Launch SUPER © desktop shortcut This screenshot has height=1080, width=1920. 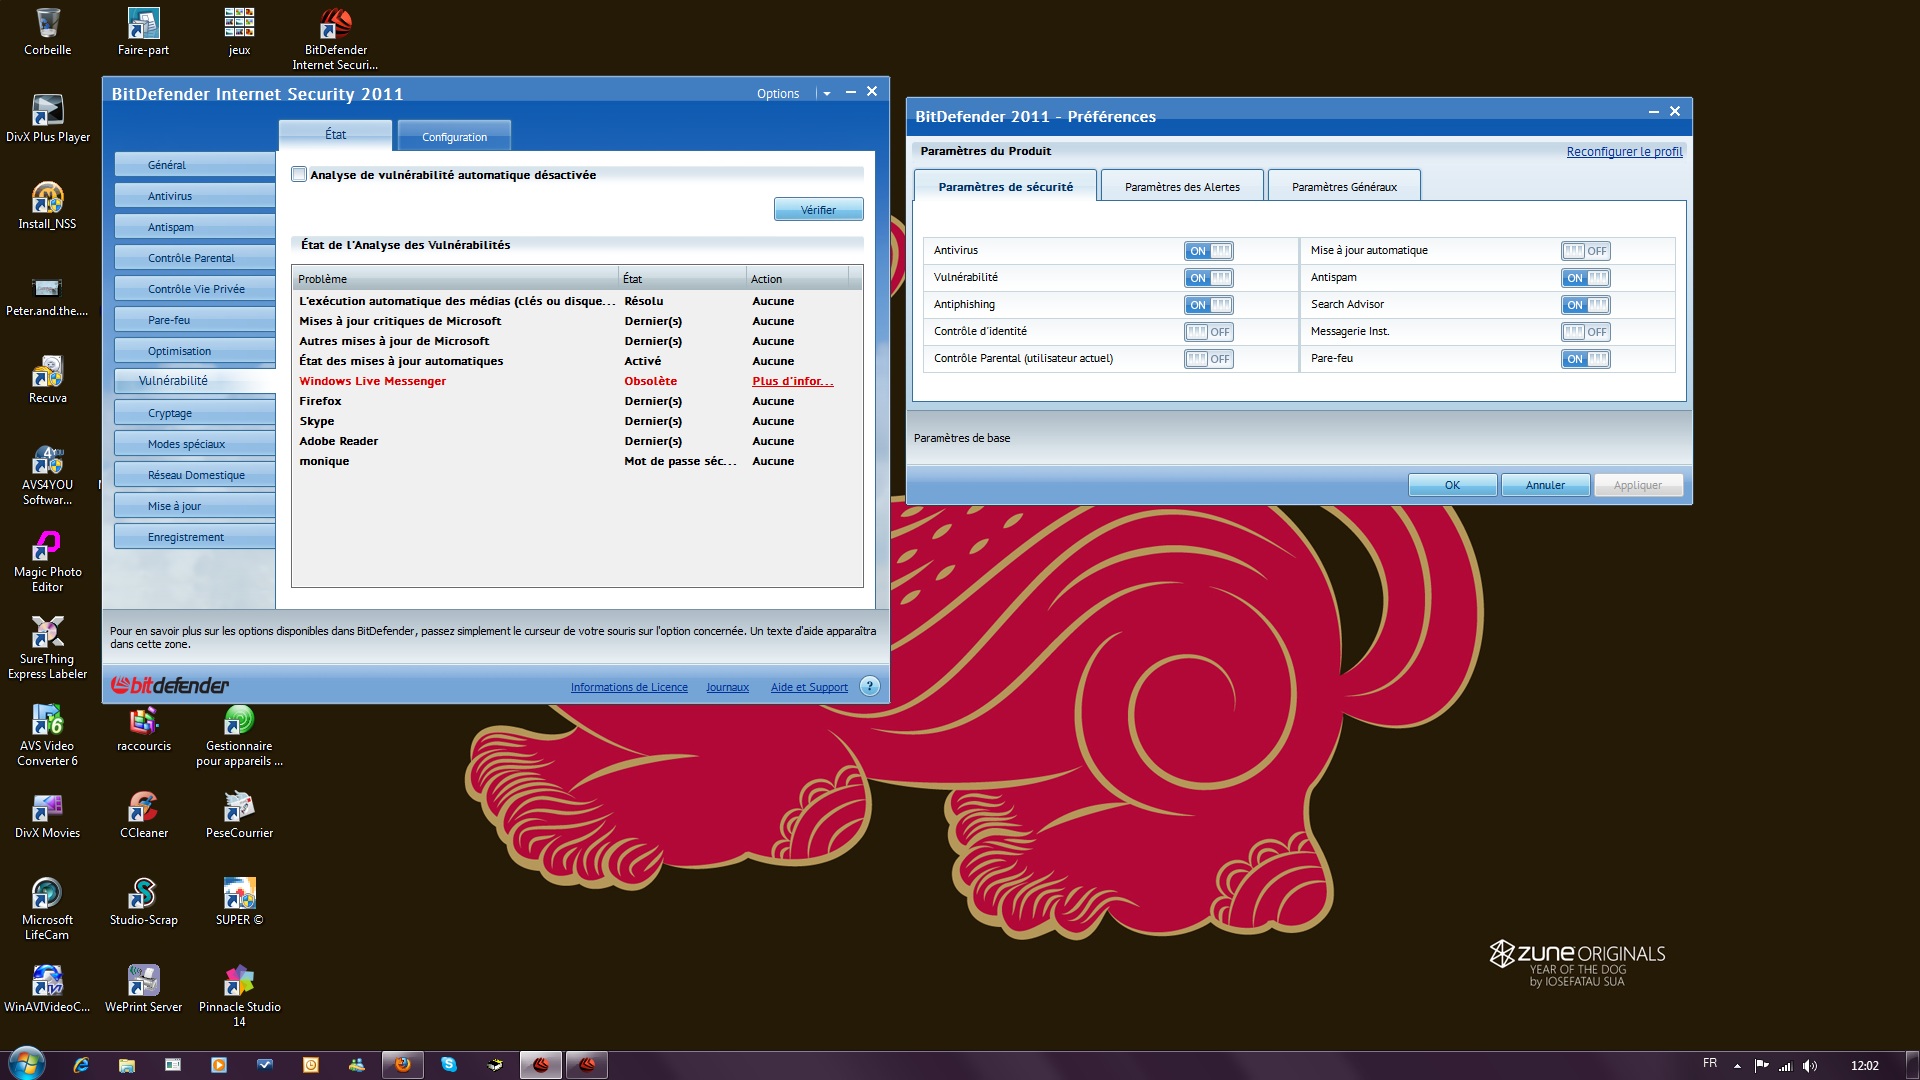(x=239, y=901)
